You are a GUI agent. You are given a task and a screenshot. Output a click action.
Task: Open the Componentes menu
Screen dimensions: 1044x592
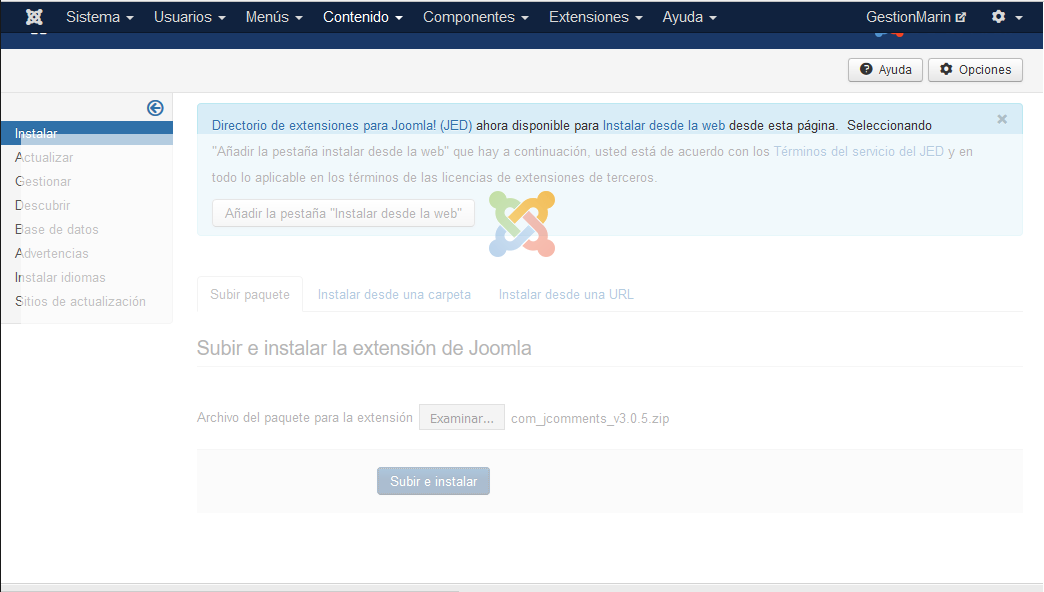pyautogui.click(x=475, y=17)
